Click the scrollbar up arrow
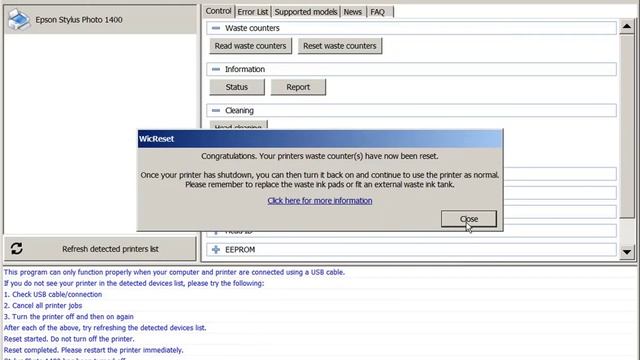The height and width of the screenshot is (360, 640). [x=627, y=27]
